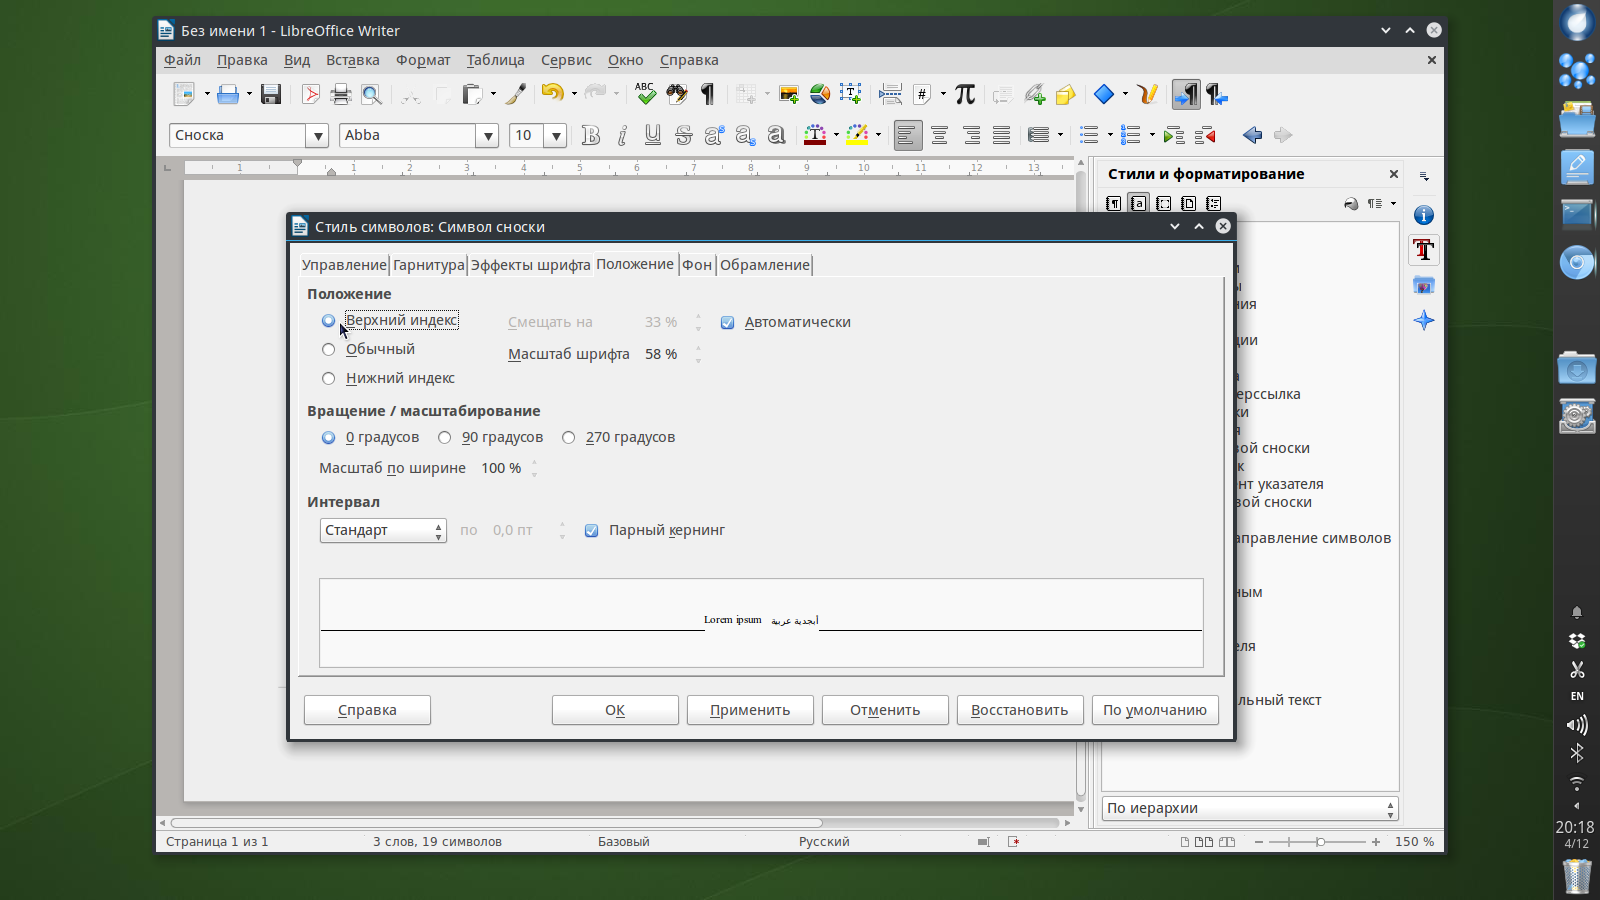Disable the Парный кернинг checkbox
Screen dimensions: 1600x900
[592, 531]
